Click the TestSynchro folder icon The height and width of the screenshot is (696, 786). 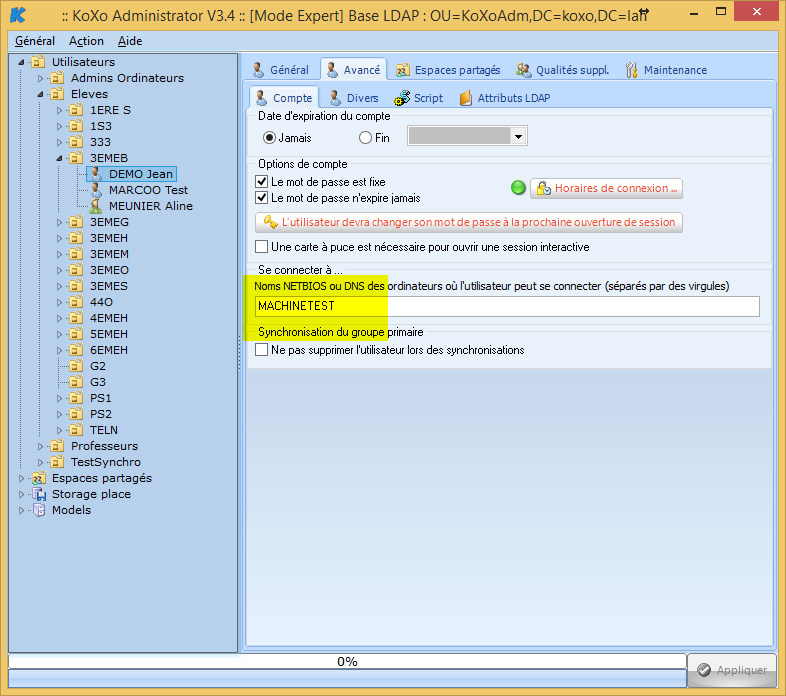coord(57,462)
